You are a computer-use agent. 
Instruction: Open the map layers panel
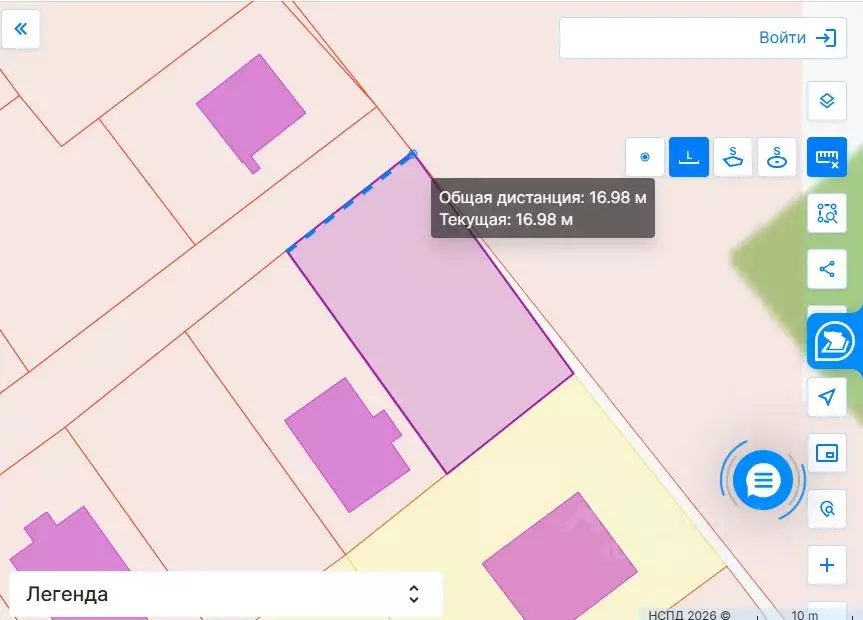click(826, 100)
